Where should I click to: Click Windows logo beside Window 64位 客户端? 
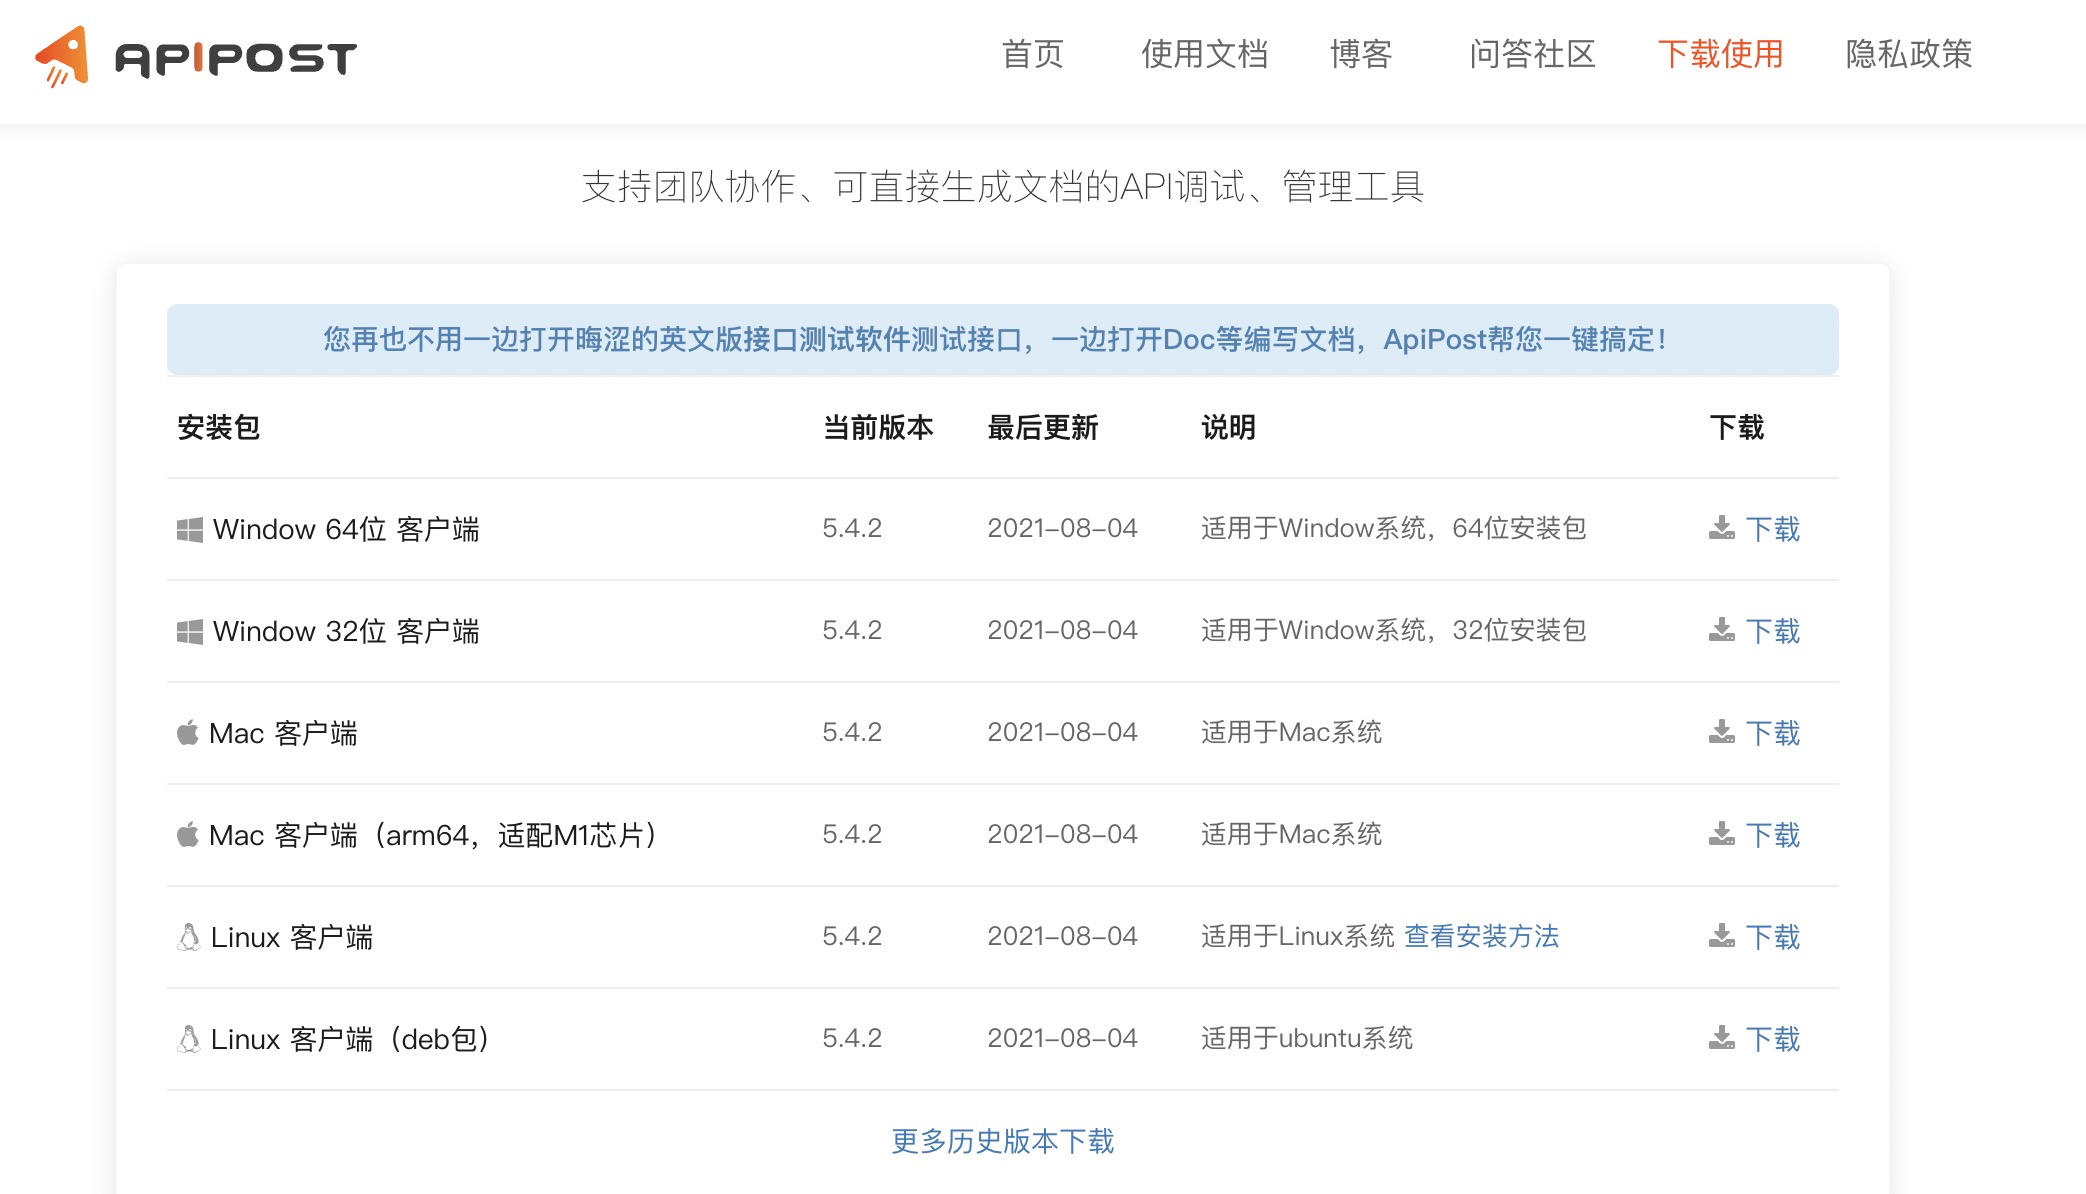click(189, 529)
